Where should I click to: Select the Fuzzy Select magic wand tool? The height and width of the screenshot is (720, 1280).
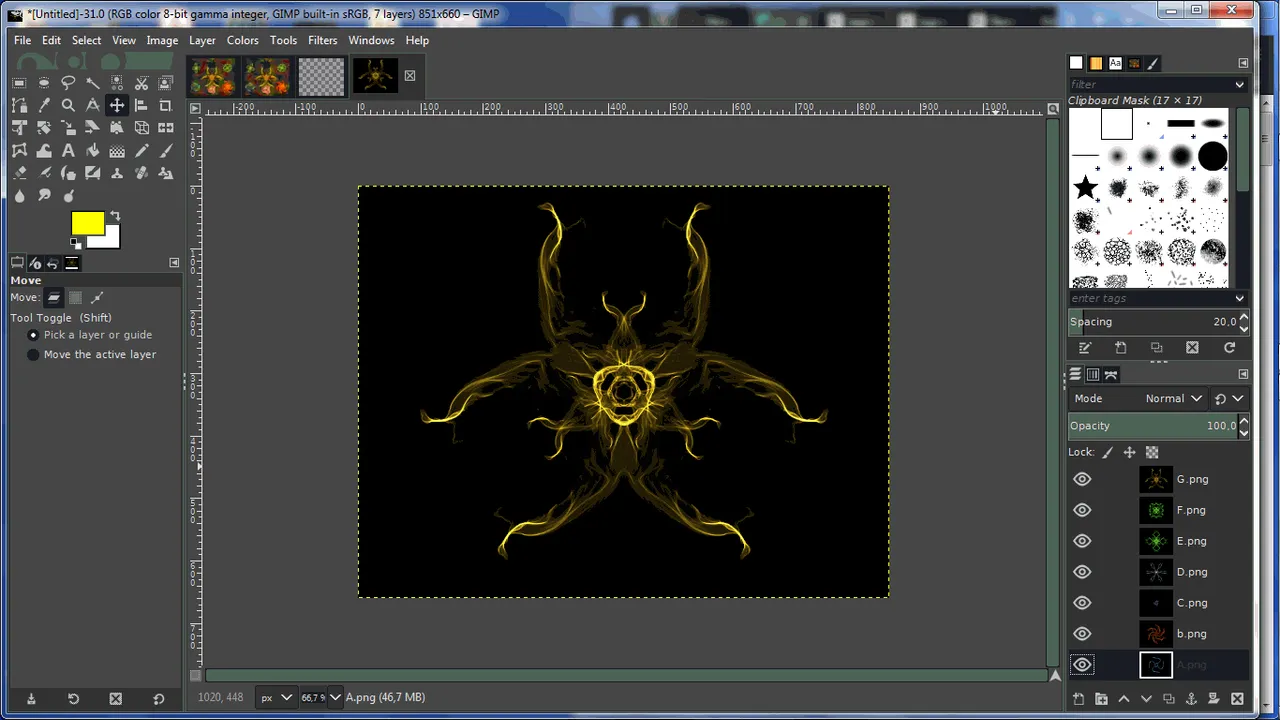[93, 83]
